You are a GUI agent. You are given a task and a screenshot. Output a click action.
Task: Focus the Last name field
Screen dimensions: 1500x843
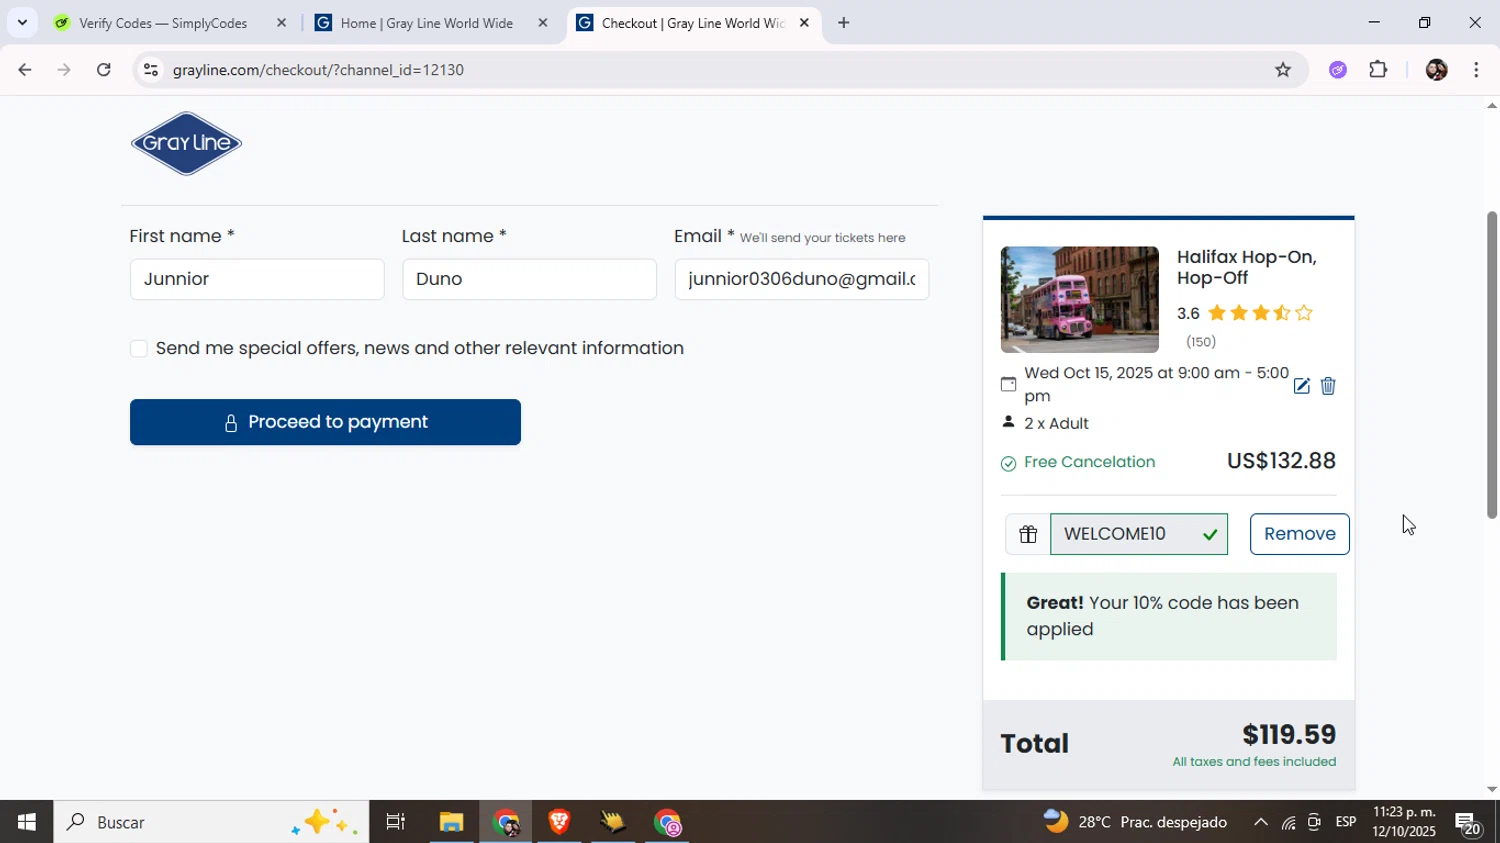(x=529, y=279)
